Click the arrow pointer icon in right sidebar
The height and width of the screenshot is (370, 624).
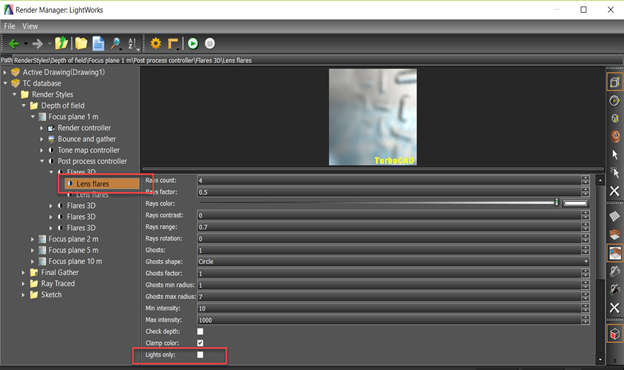click(x=615, y=155)
